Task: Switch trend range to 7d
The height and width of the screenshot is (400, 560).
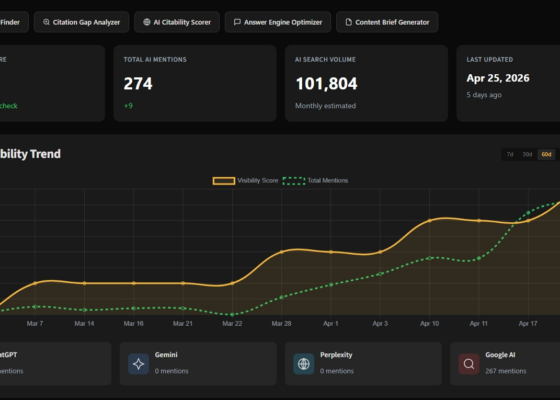Action: (510, 154)
